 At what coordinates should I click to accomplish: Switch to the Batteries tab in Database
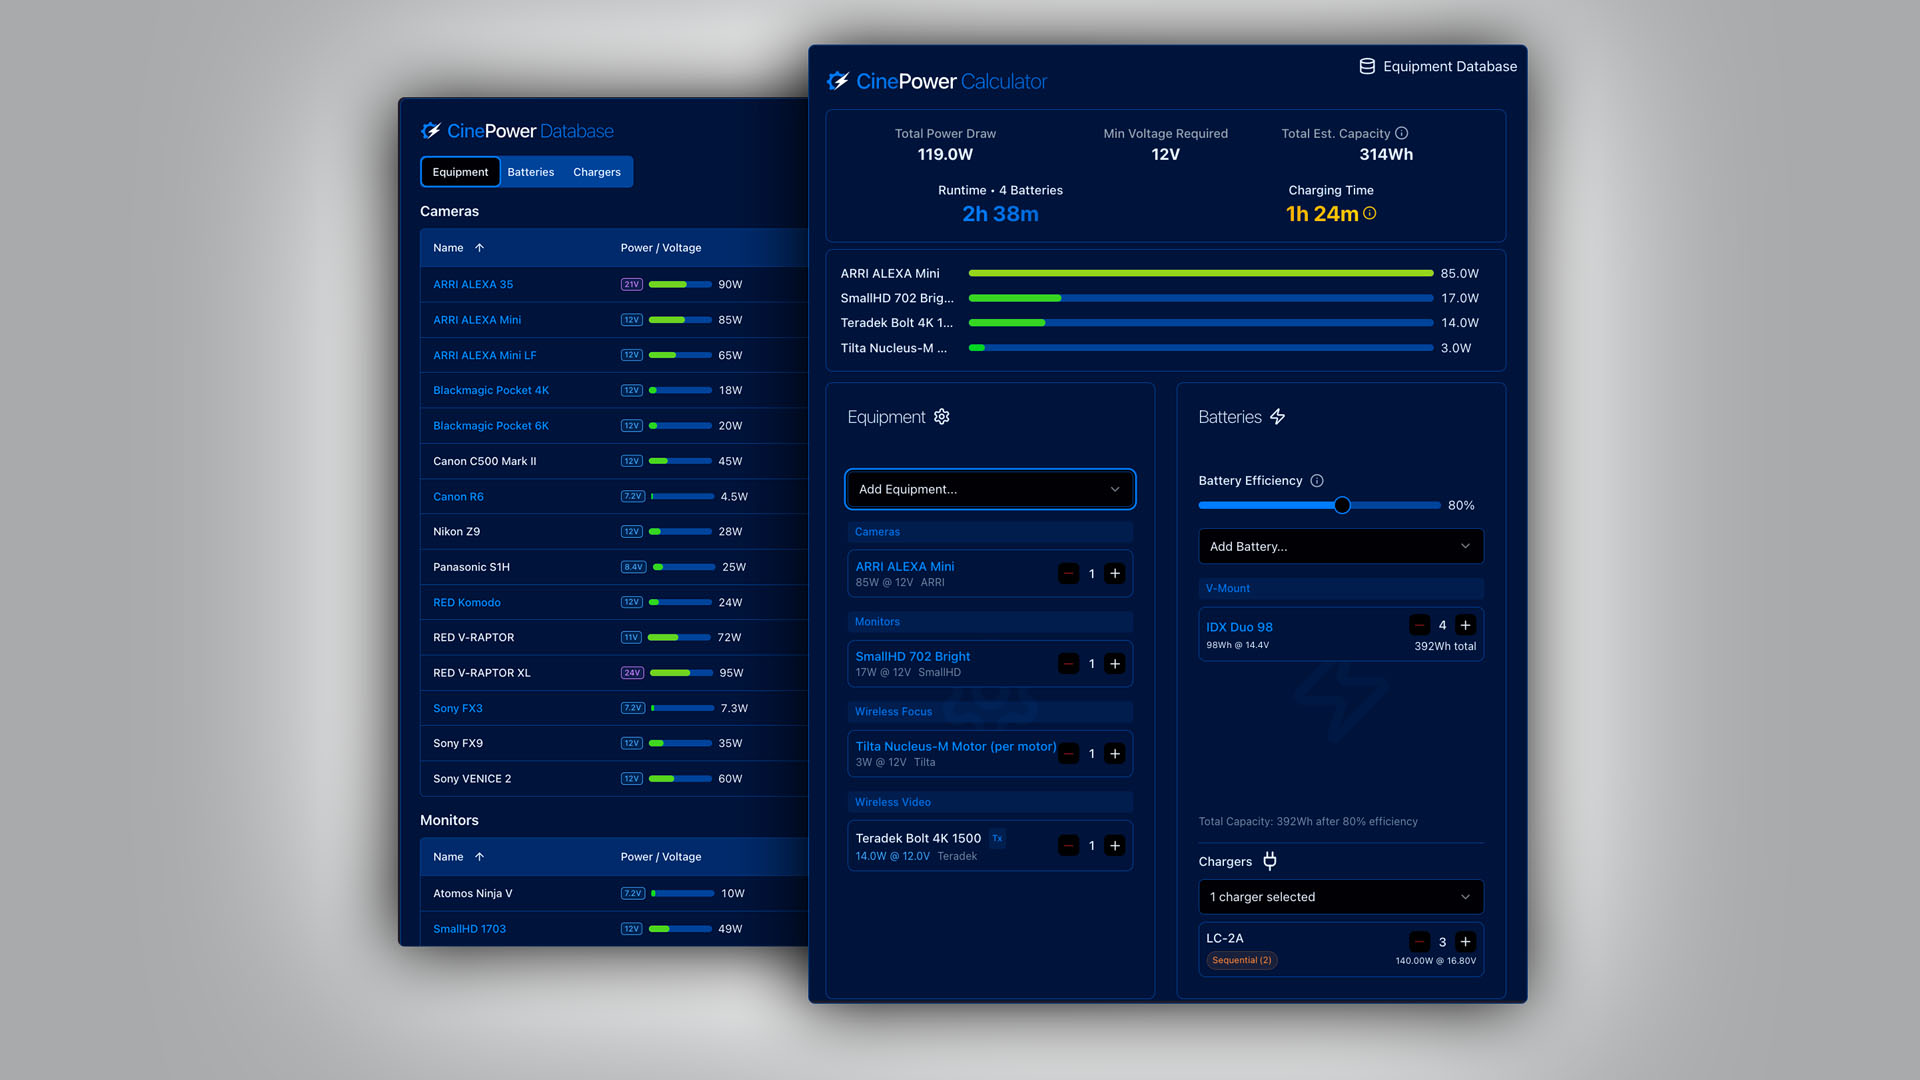(530, 172)
